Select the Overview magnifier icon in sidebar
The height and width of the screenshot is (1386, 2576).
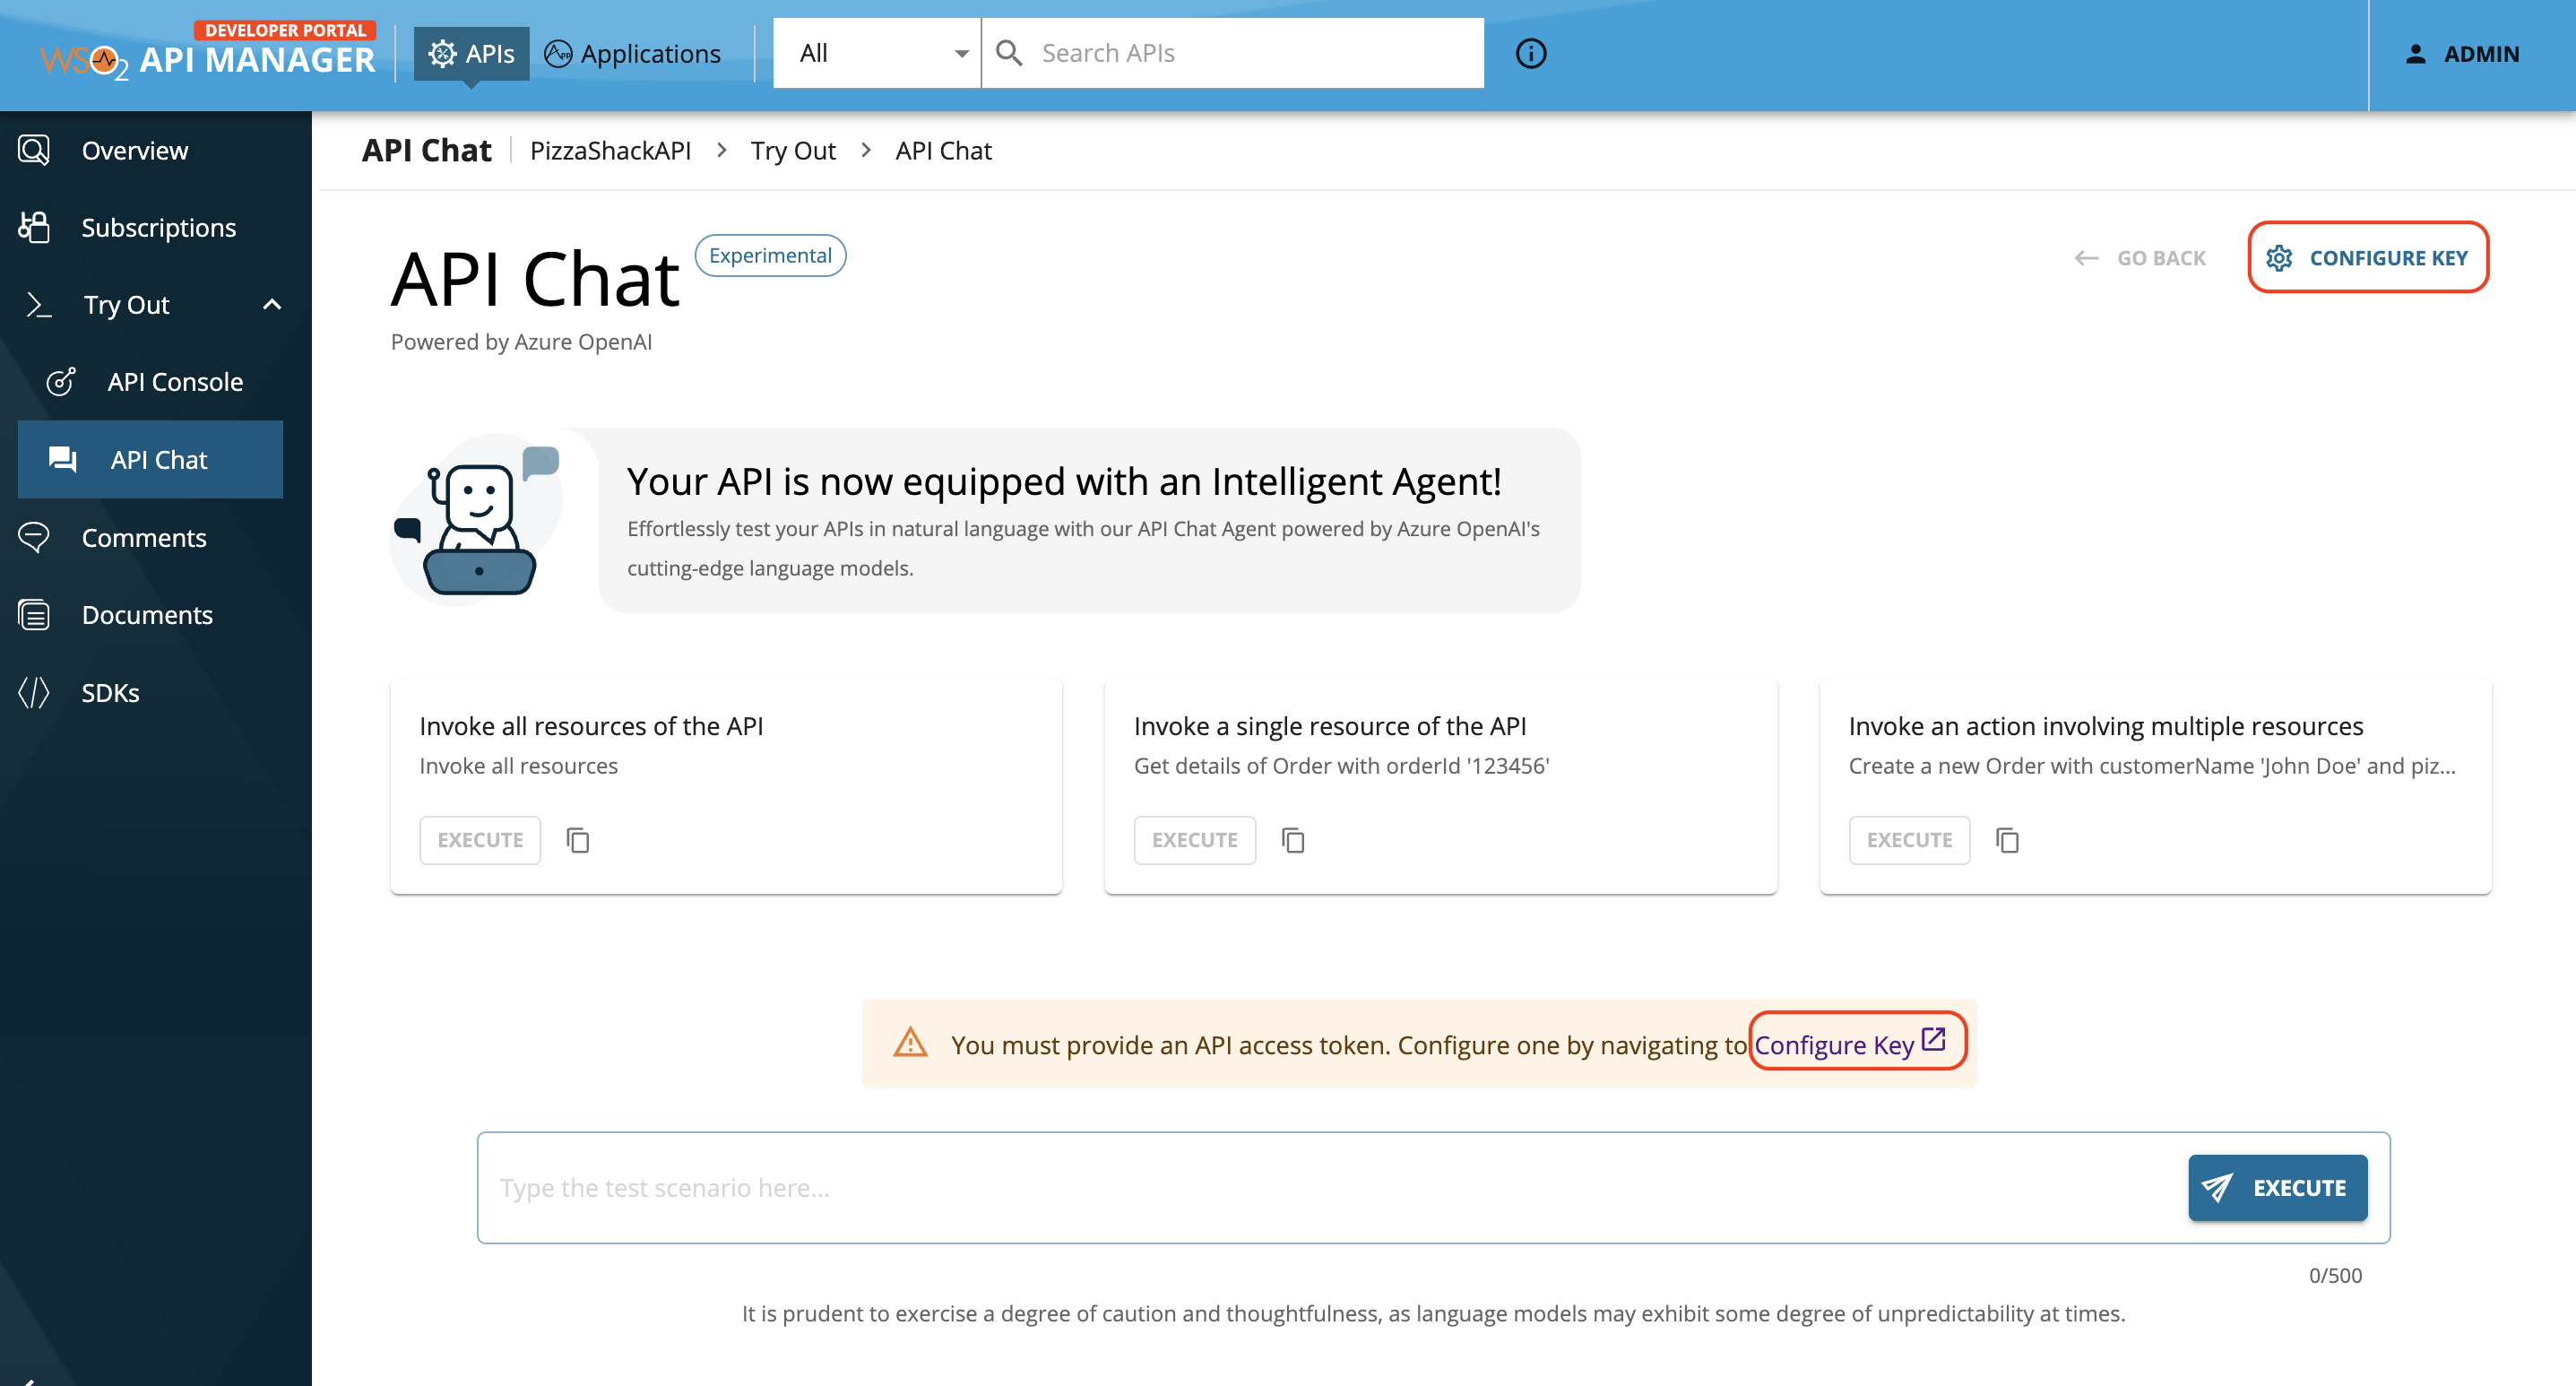pyautogui.click(x=34, y=150)
